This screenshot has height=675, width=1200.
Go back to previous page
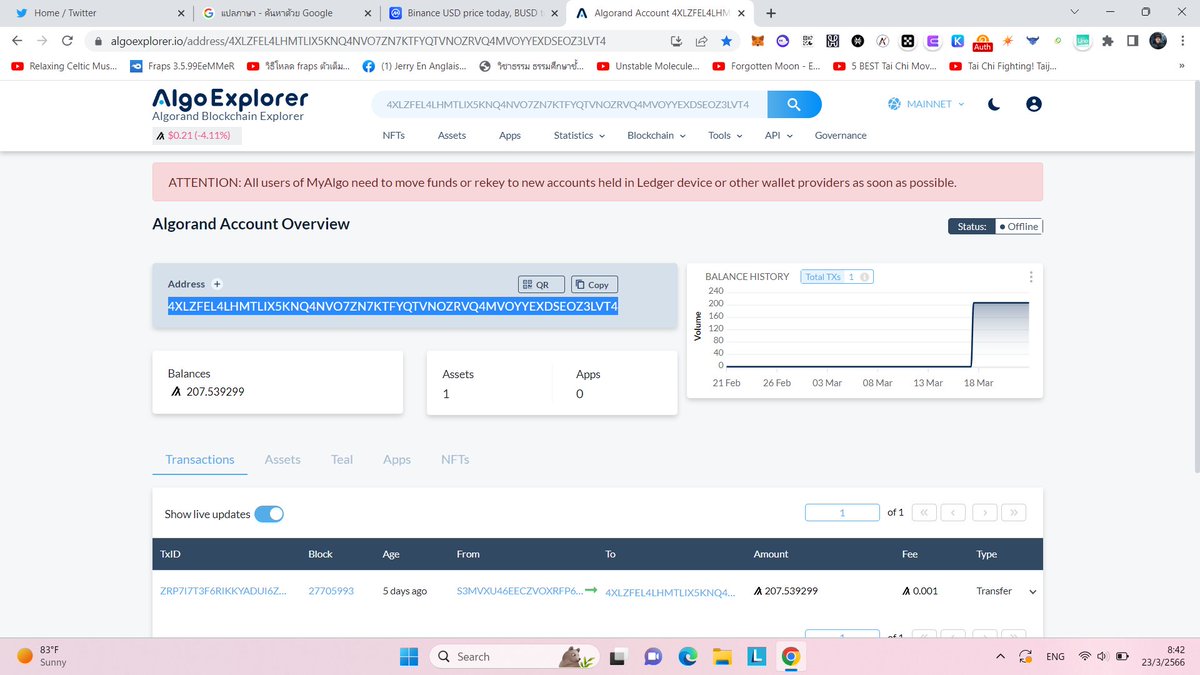18,41
